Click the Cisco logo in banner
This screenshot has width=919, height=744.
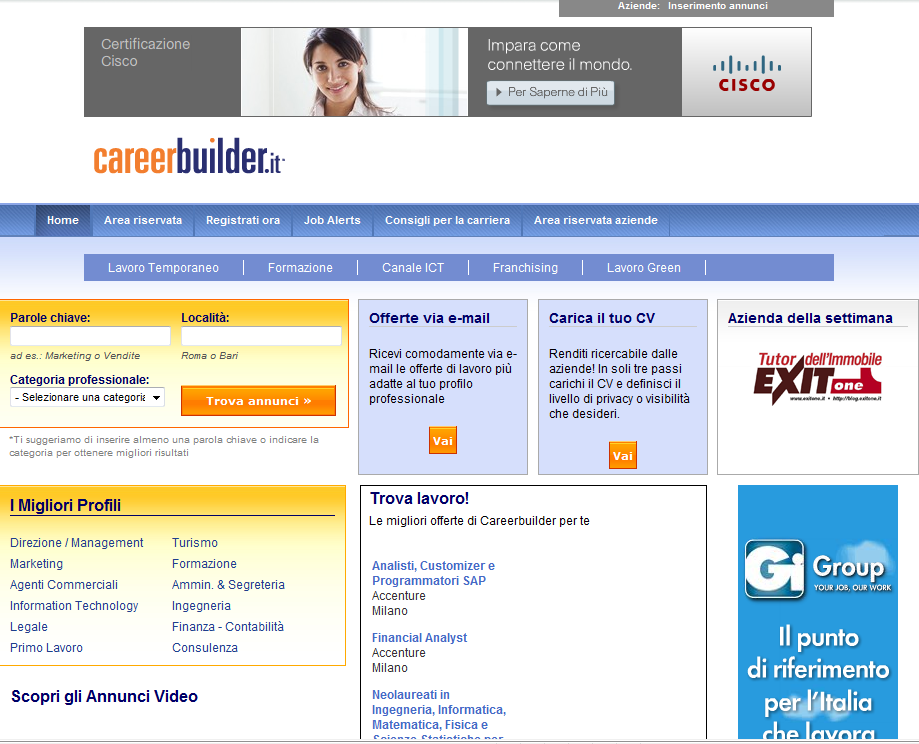point(747,73)
